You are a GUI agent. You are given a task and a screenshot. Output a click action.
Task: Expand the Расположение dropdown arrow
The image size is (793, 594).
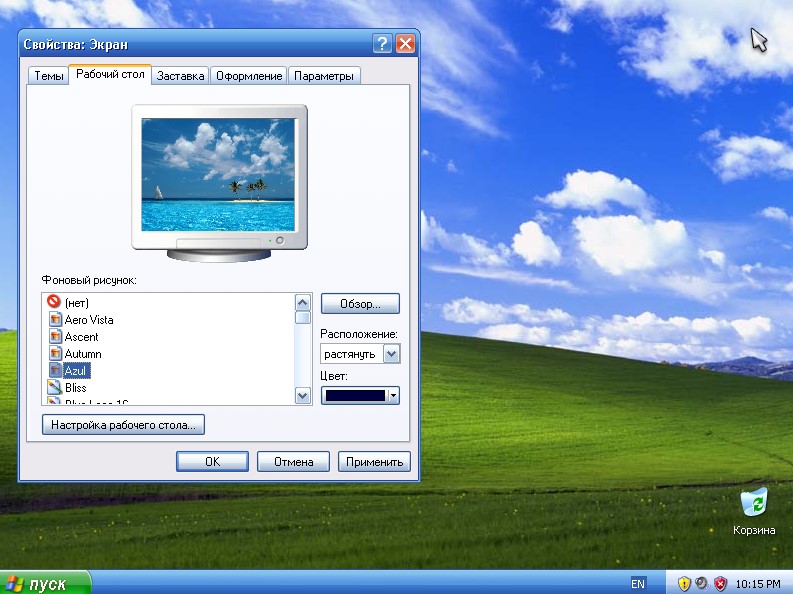pyautogui.click(x=391, y=354)
